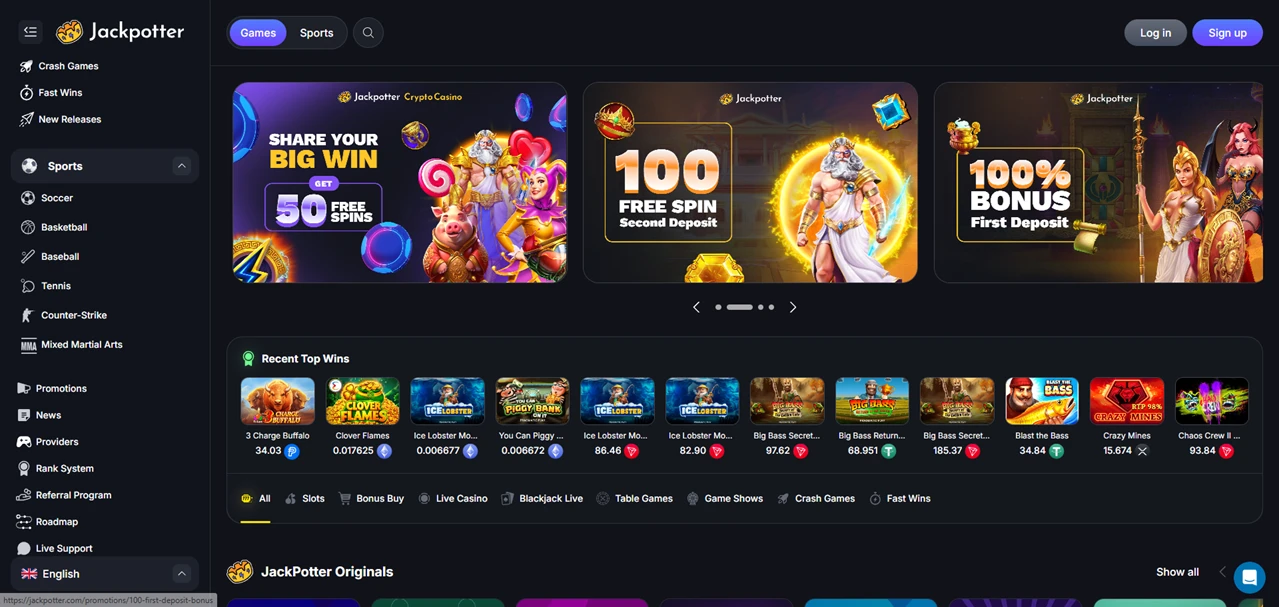Viewport: 1279px width, 607px height.
Task: Click the Log in button
Action: pos(1155,33)
